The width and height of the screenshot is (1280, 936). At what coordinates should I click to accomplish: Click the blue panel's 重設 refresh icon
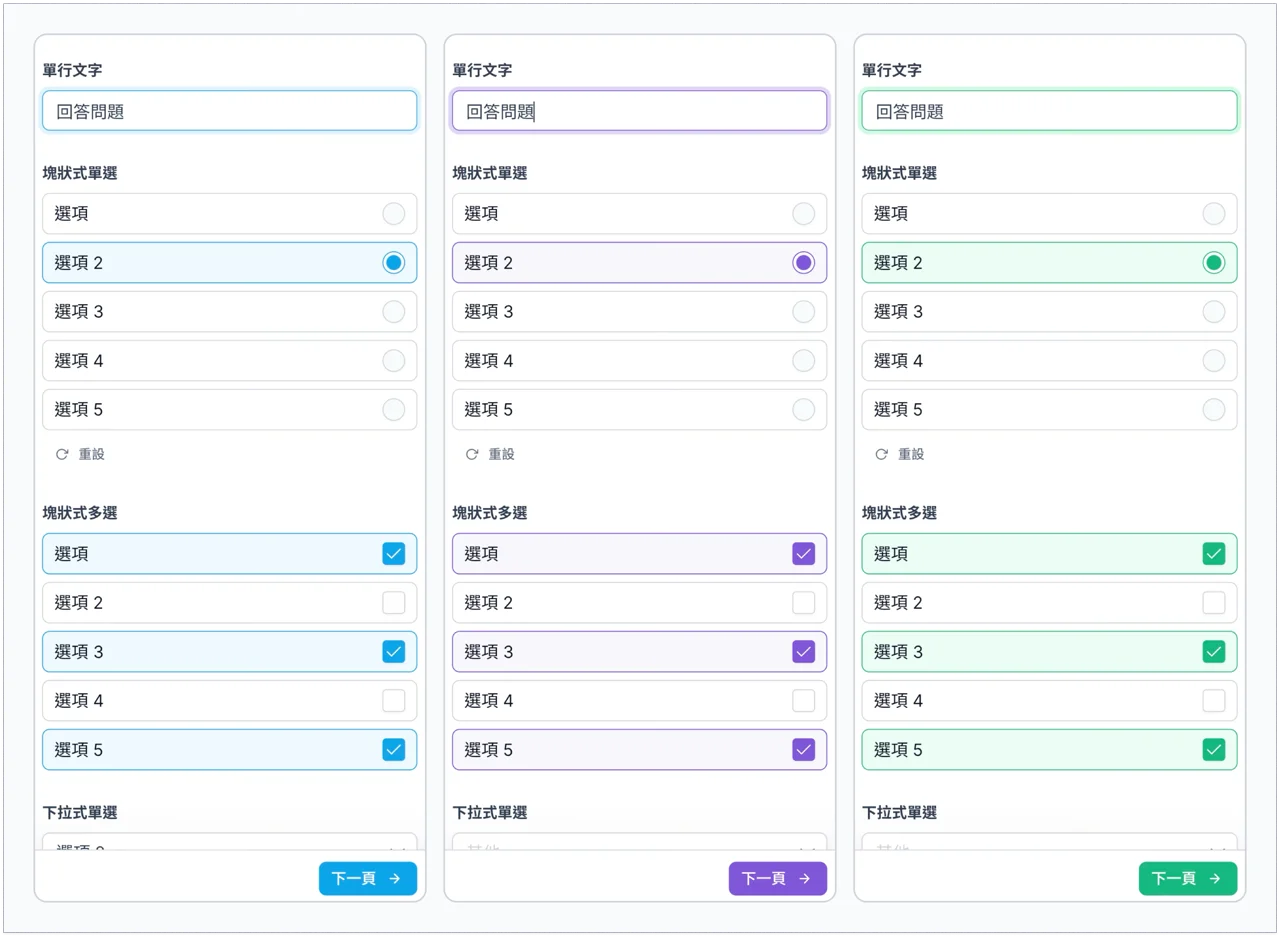(x=62, y=454)
